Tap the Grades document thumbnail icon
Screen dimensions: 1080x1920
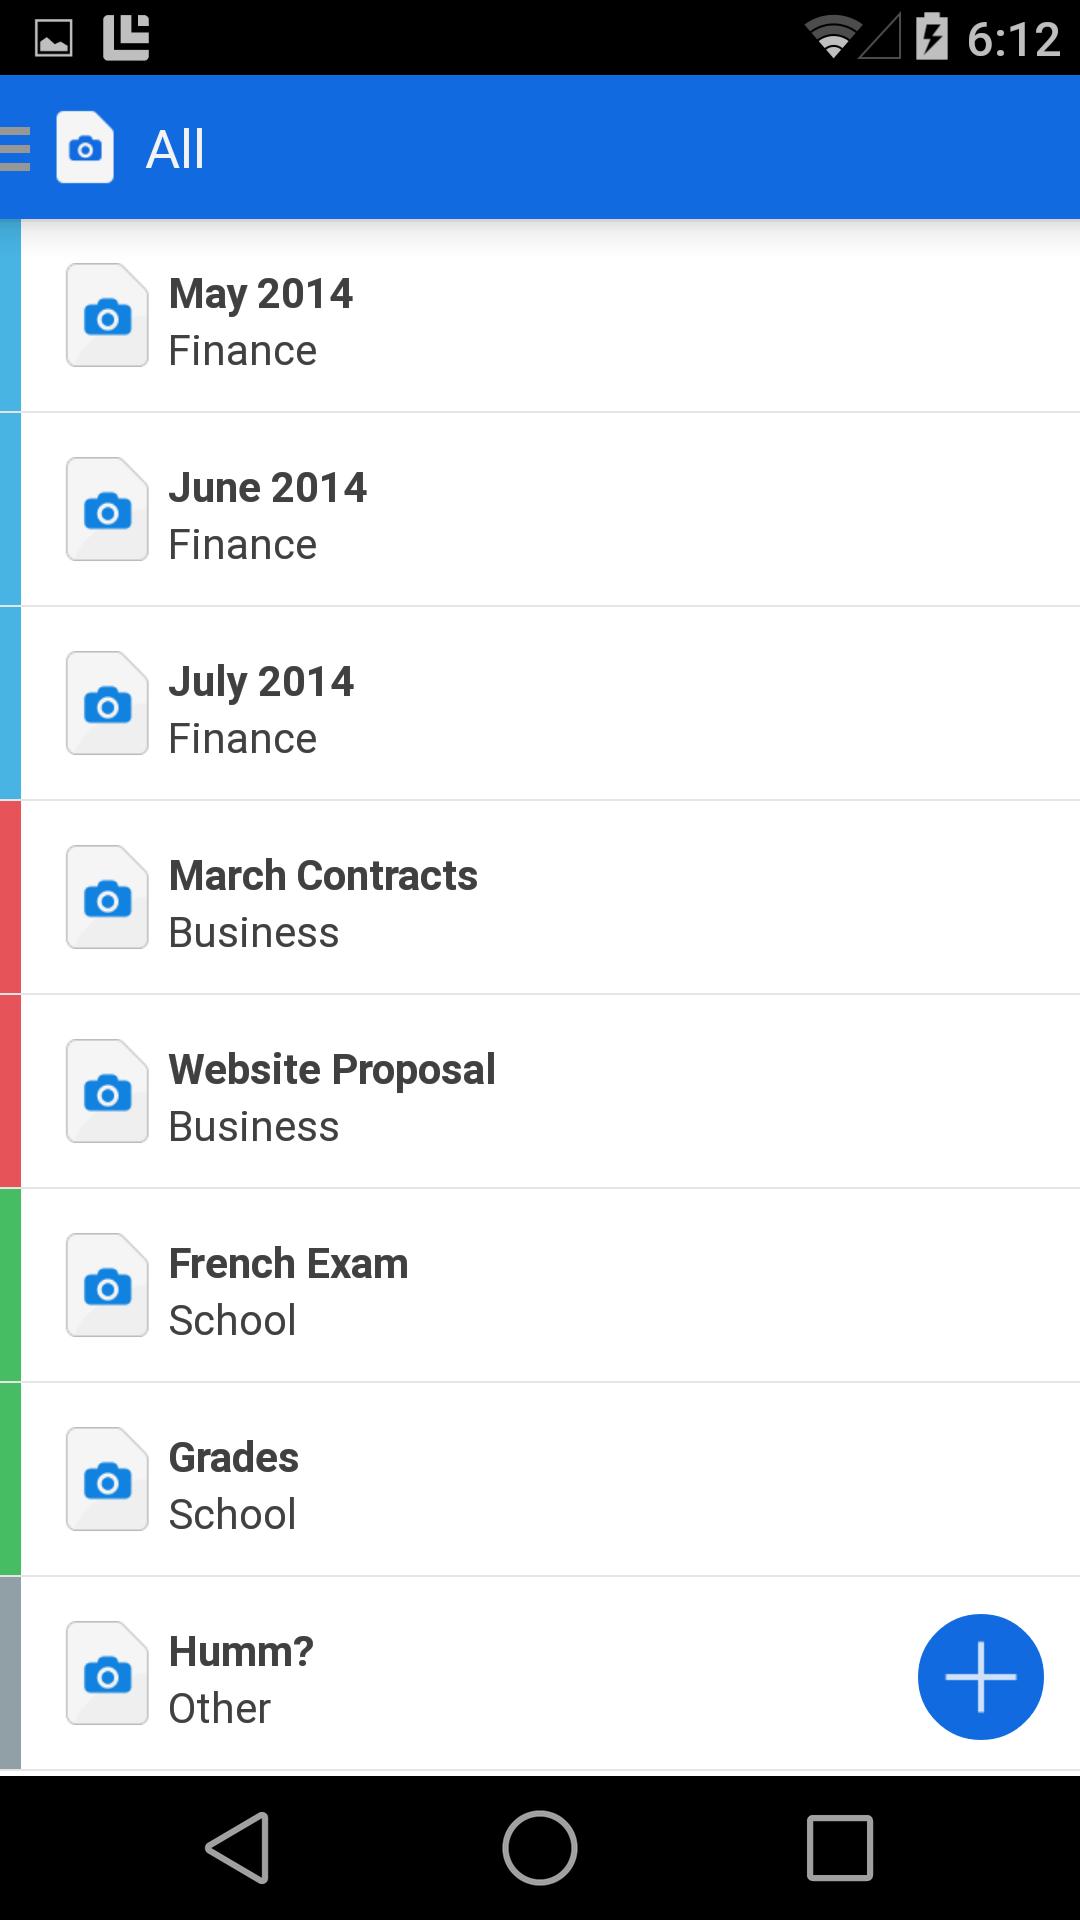(107, 1480)
